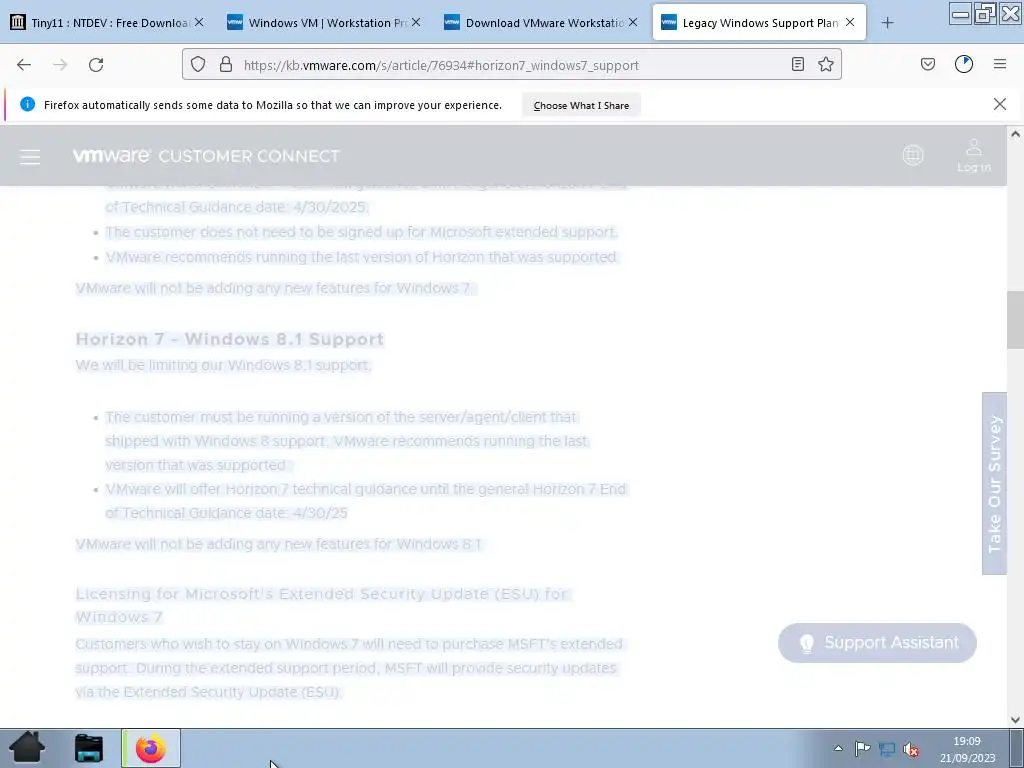Switch to the Windows VM Workstation tab
Image resolution: width=1024 pixels, height=768 pixels.
point(324,23)
